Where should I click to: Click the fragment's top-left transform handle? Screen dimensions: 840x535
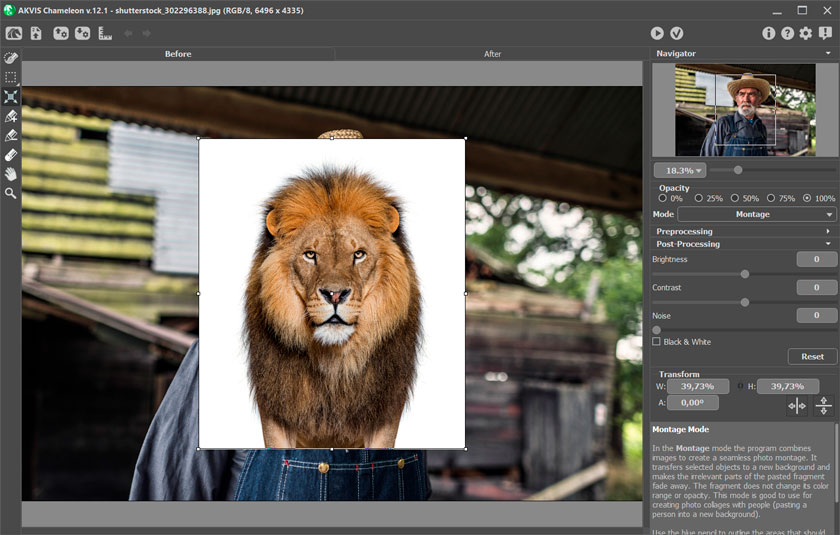click(199, 138)
